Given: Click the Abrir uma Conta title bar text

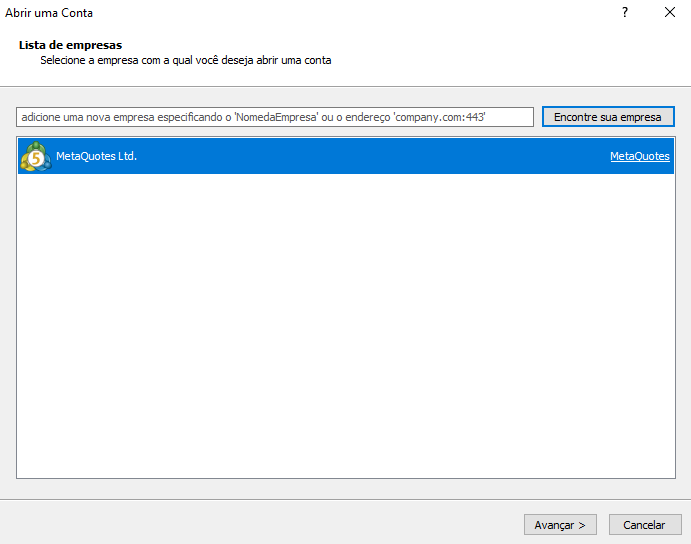Looking at the screenshot, I should (x=50, y=13).
